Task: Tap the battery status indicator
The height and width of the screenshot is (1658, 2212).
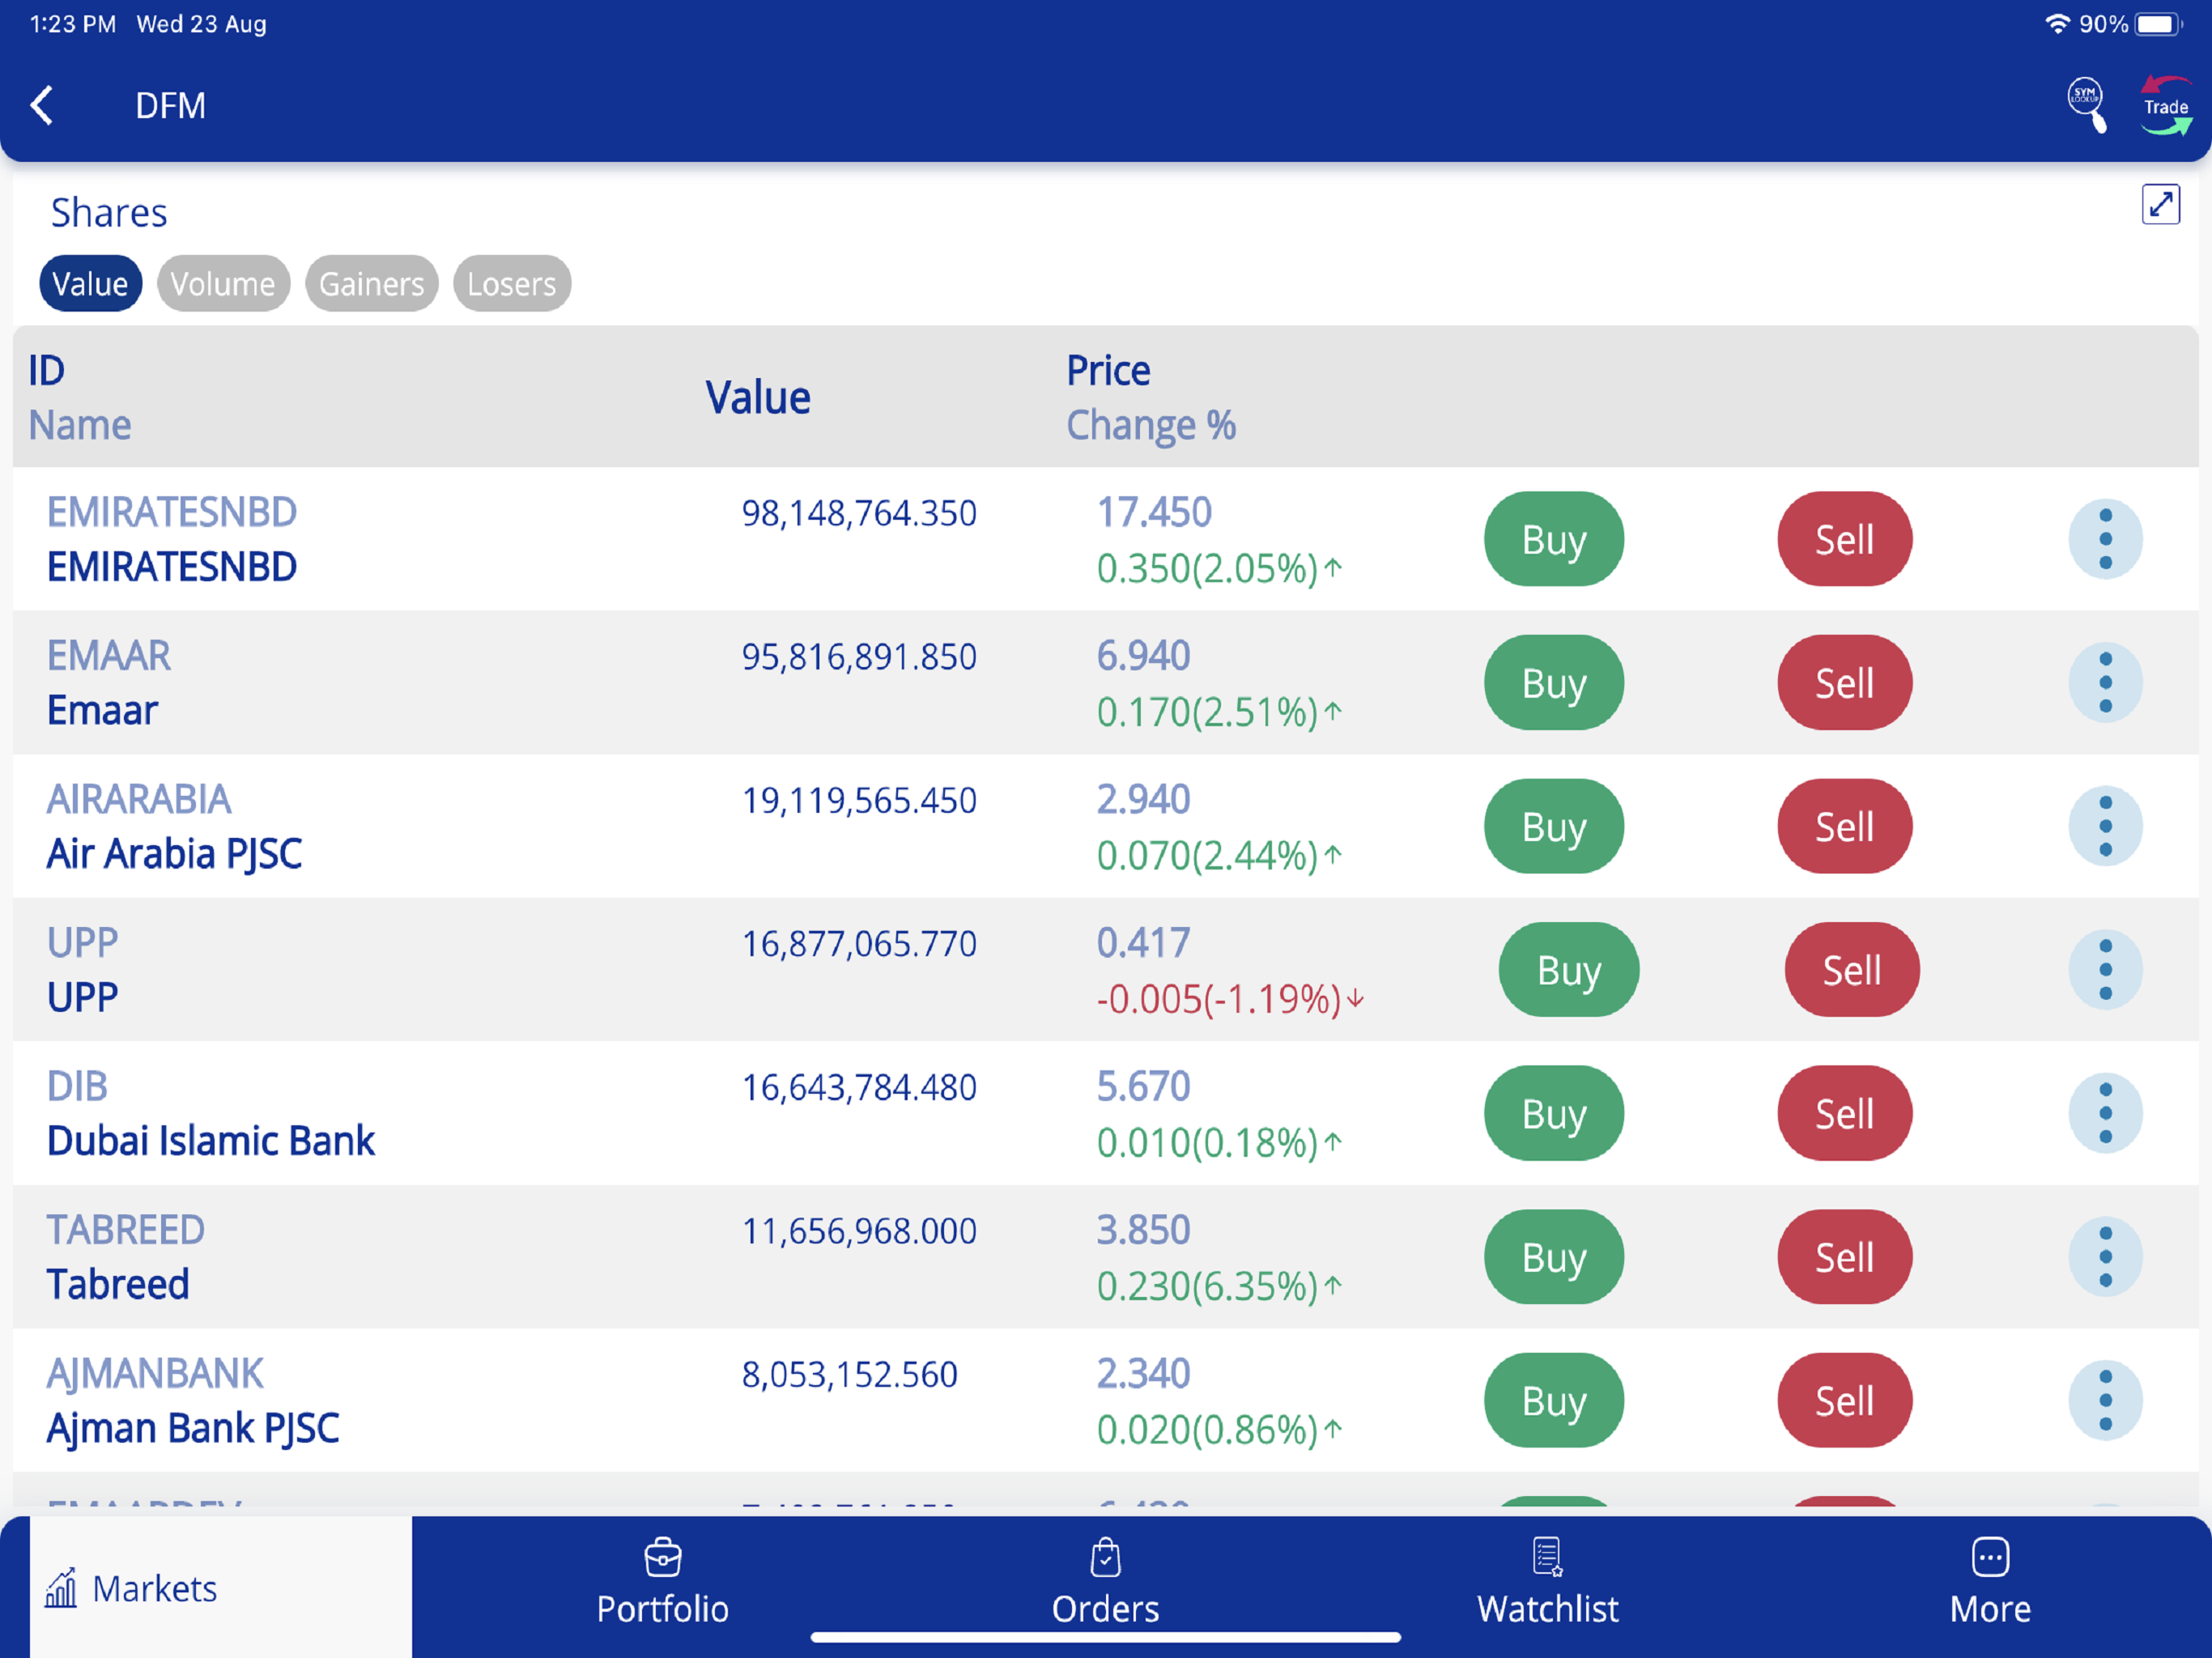Action: pos(2157,24)
